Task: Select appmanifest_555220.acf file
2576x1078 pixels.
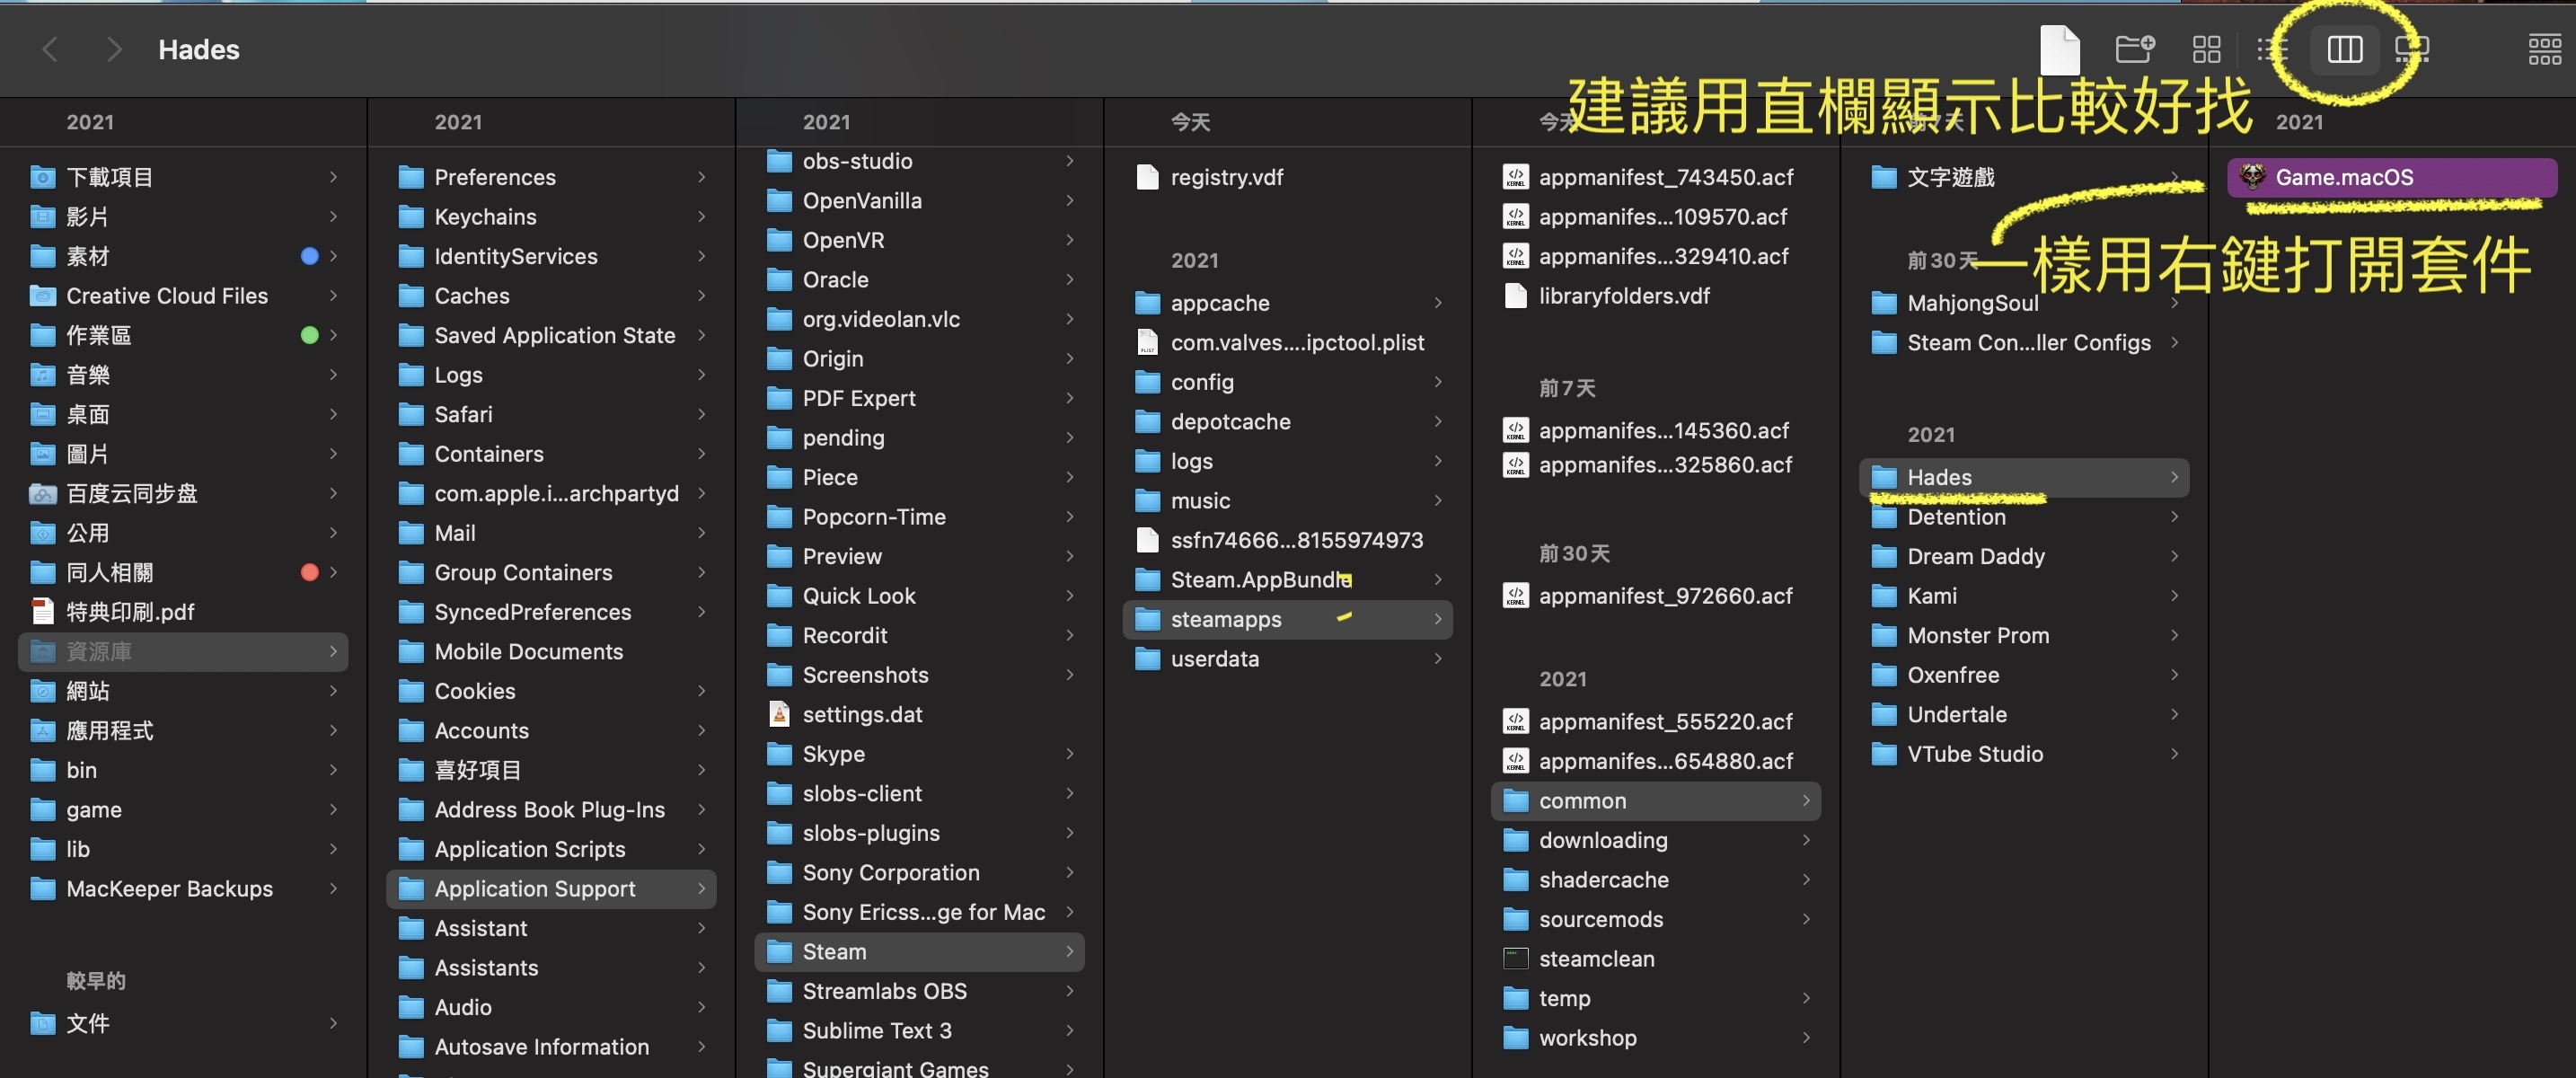Action: [x=1656, y=721]
